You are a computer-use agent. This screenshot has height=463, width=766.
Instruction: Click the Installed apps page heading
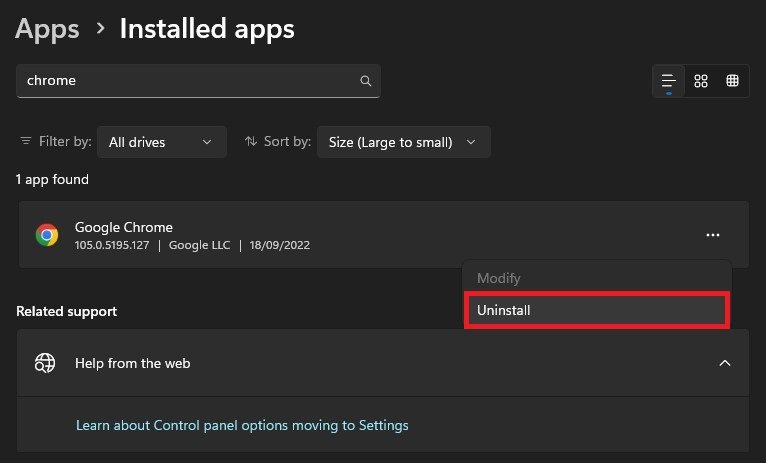[x=207, y=29]
